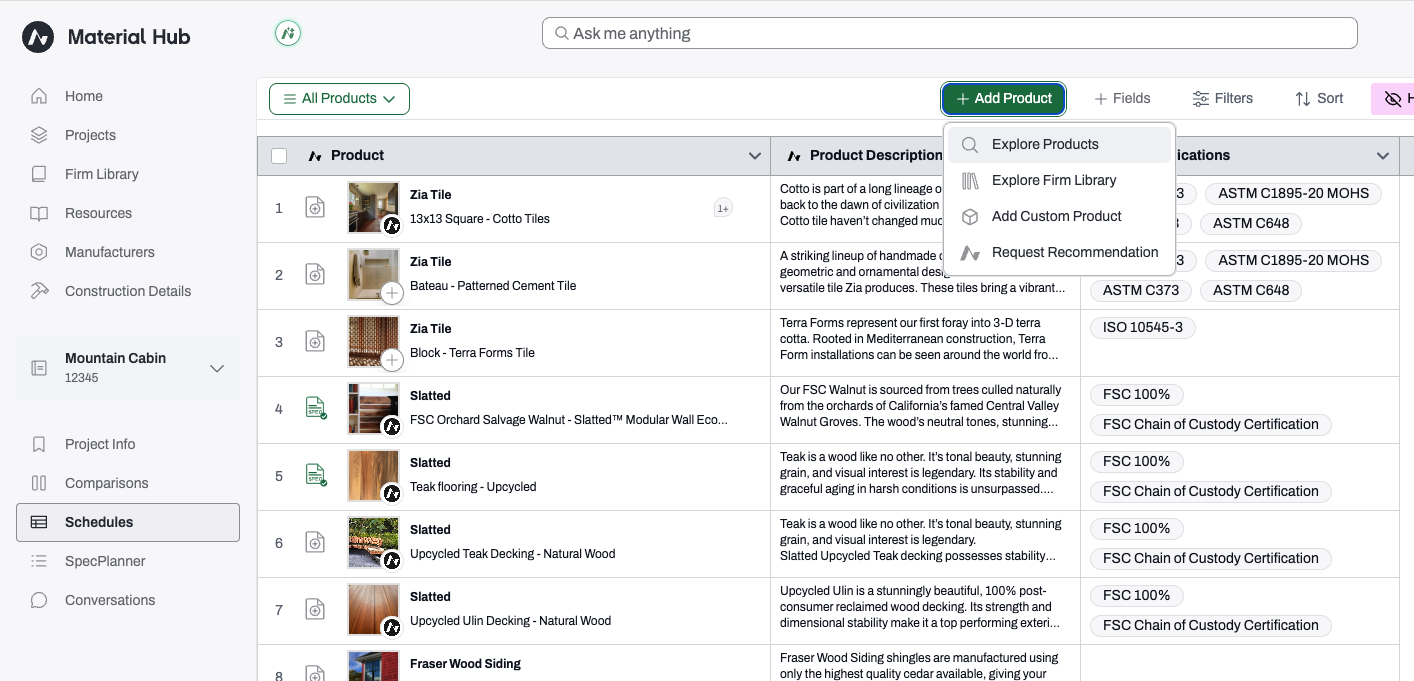Click green spec document icon in row 4

315,408
